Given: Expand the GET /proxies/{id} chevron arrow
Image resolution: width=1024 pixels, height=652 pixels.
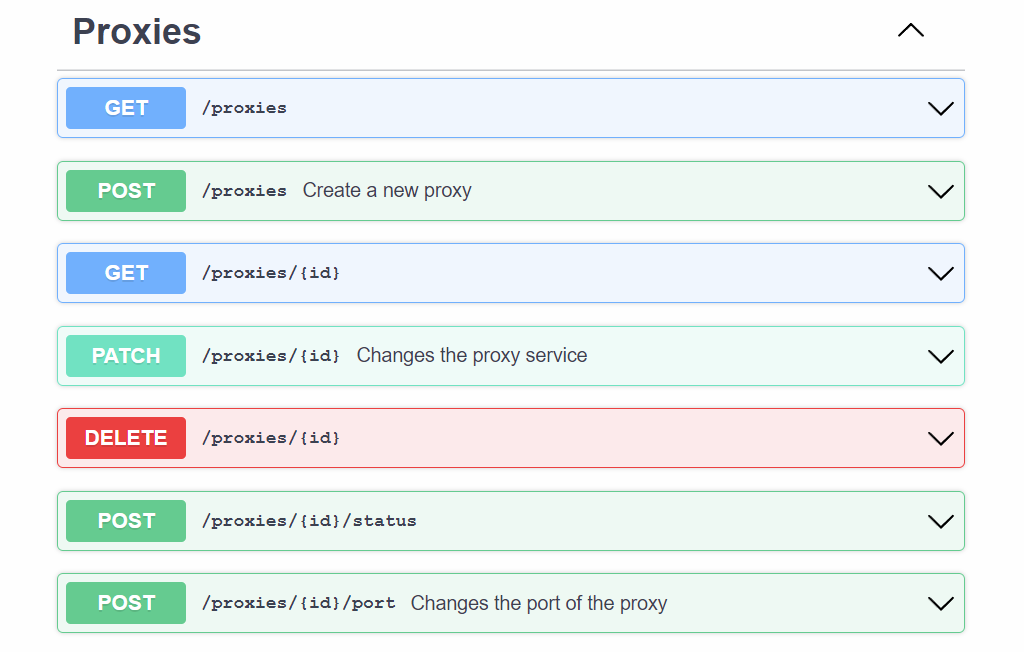Looking at the screenshot, I should 940,273.
